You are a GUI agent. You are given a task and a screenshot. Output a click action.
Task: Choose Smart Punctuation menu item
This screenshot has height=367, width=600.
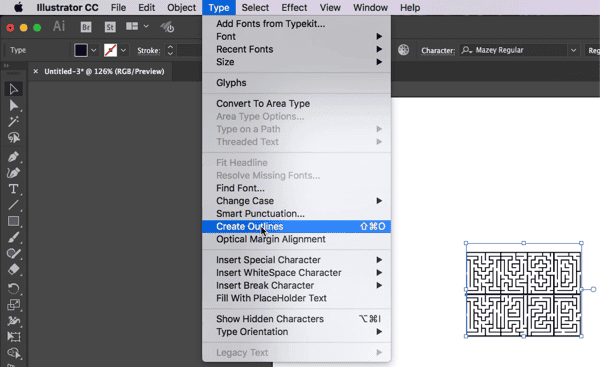click(297, 214)
